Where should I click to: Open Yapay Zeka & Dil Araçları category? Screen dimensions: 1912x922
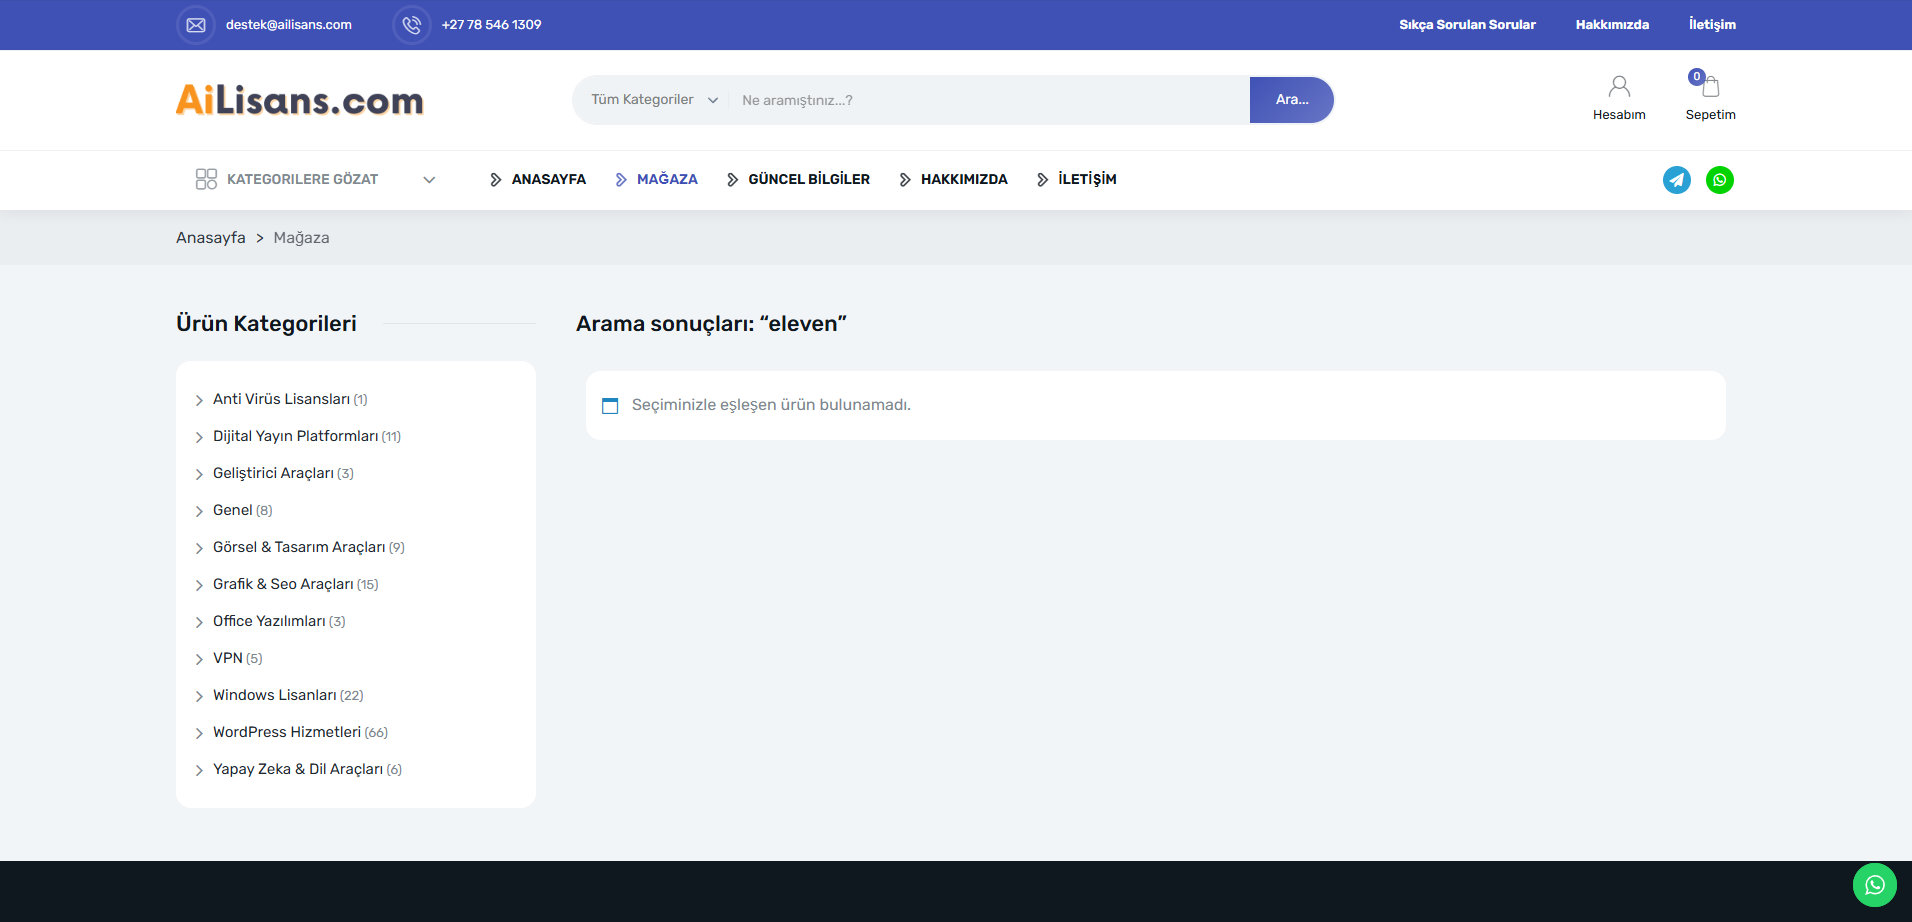click(x=298, y=769)
